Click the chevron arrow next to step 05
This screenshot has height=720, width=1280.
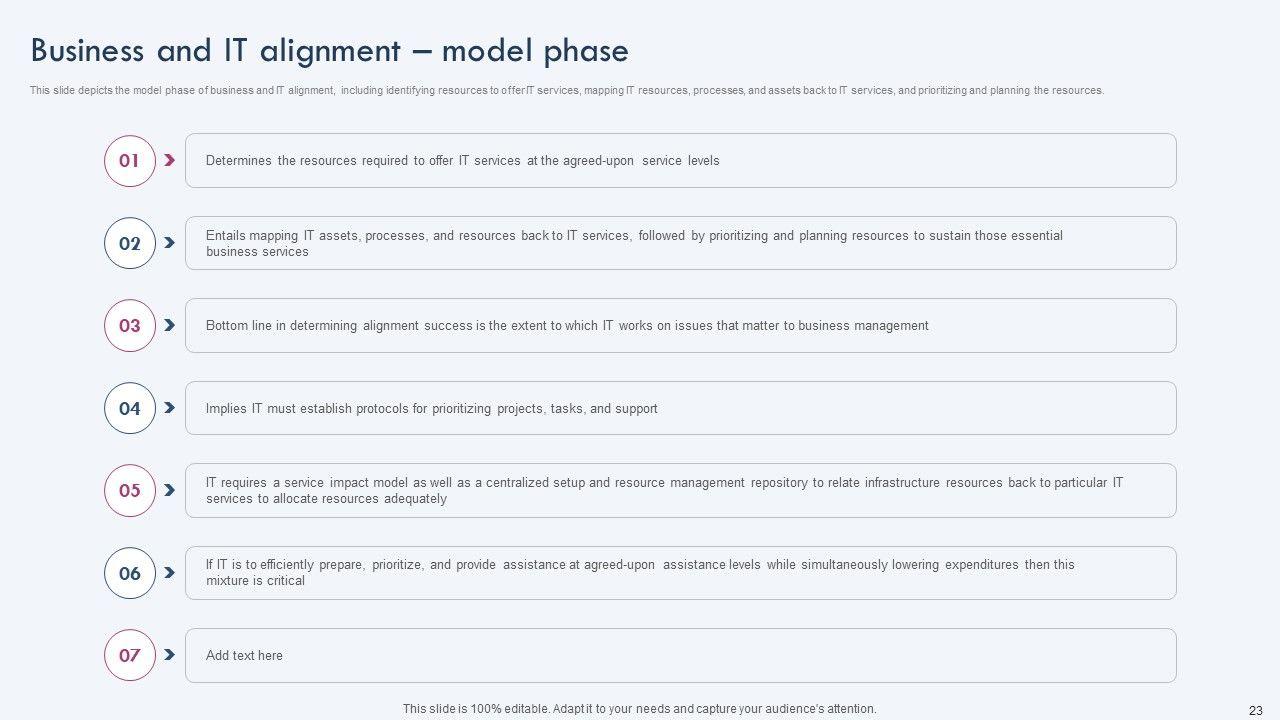[170, 490]
